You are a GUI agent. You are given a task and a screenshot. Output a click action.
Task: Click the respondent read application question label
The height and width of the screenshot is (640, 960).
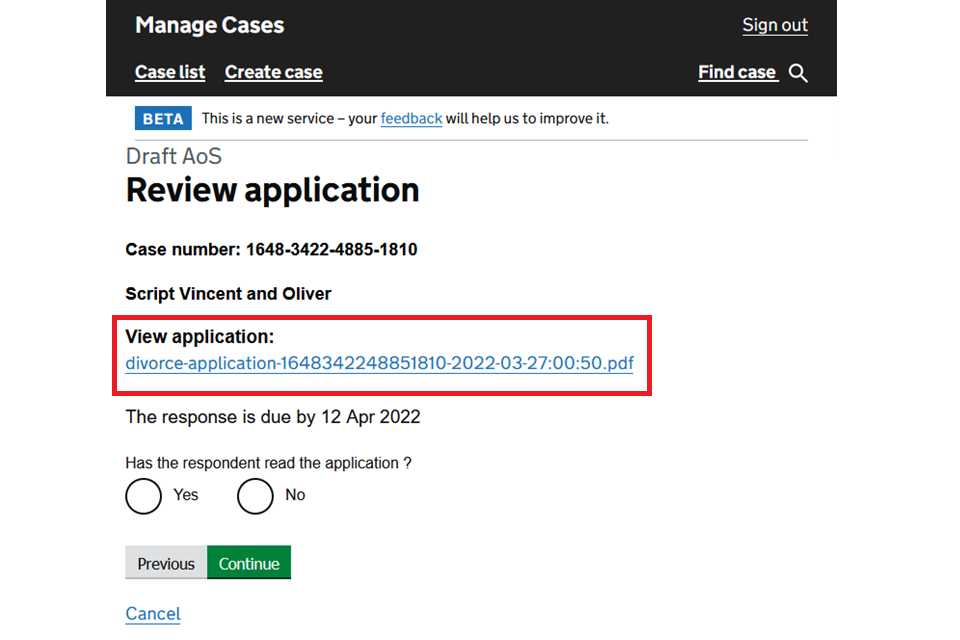tap(268, 463)
